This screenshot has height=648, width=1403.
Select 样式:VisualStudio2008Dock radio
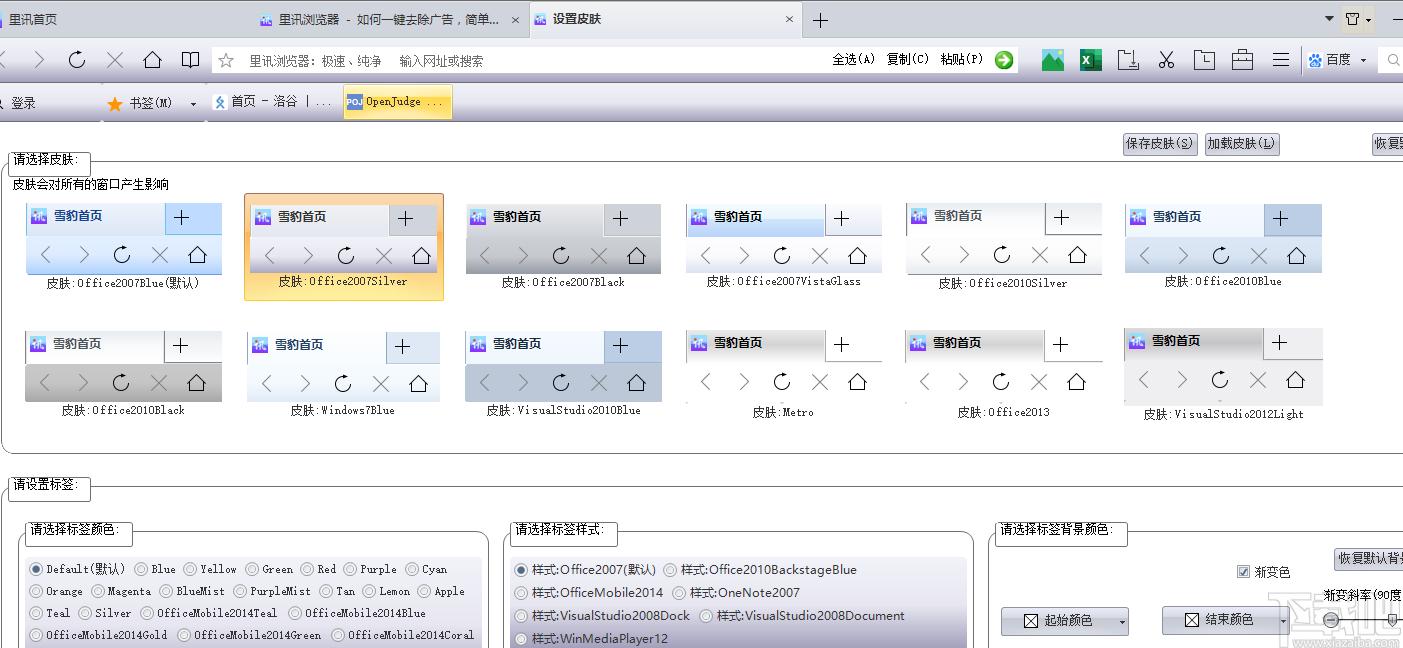tap(521, 616)
